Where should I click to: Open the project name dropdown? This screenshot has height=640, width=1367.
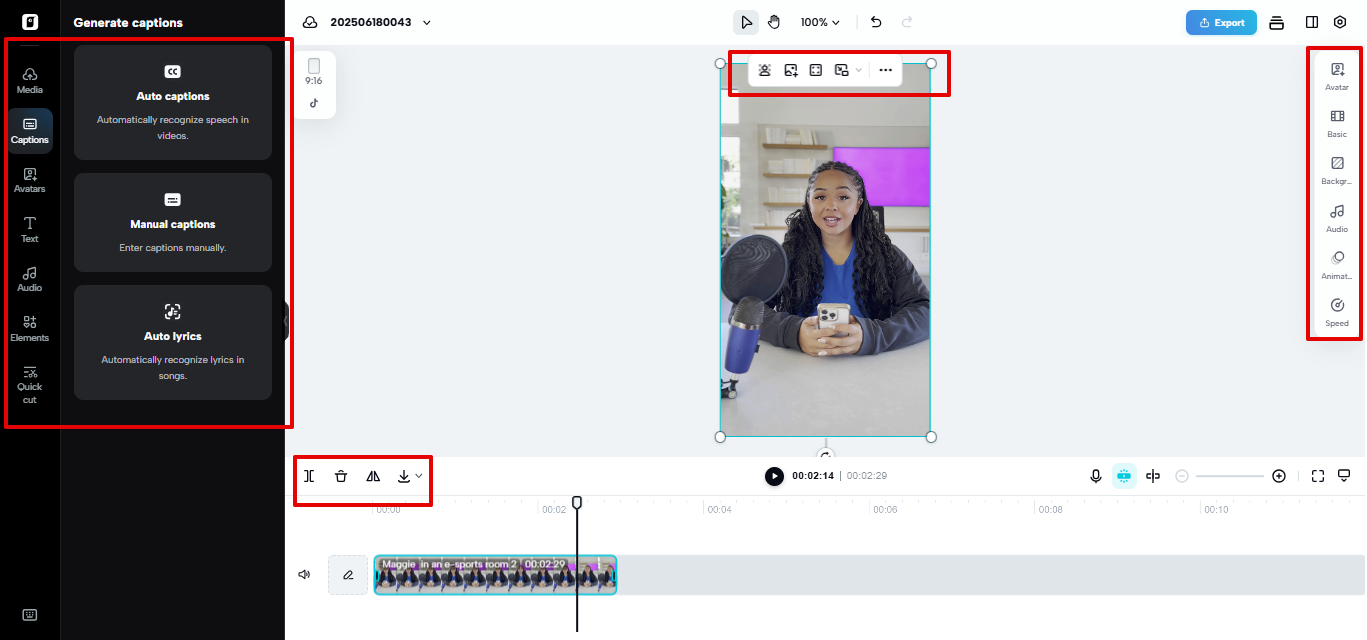(425, 21)
